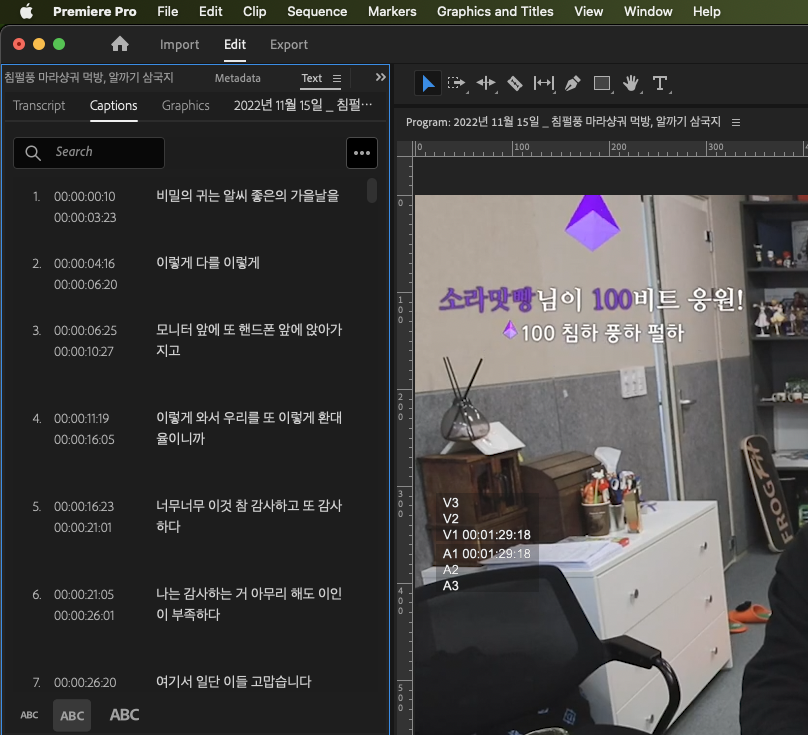Select small ABC caption text size

(x=29, y=715)
